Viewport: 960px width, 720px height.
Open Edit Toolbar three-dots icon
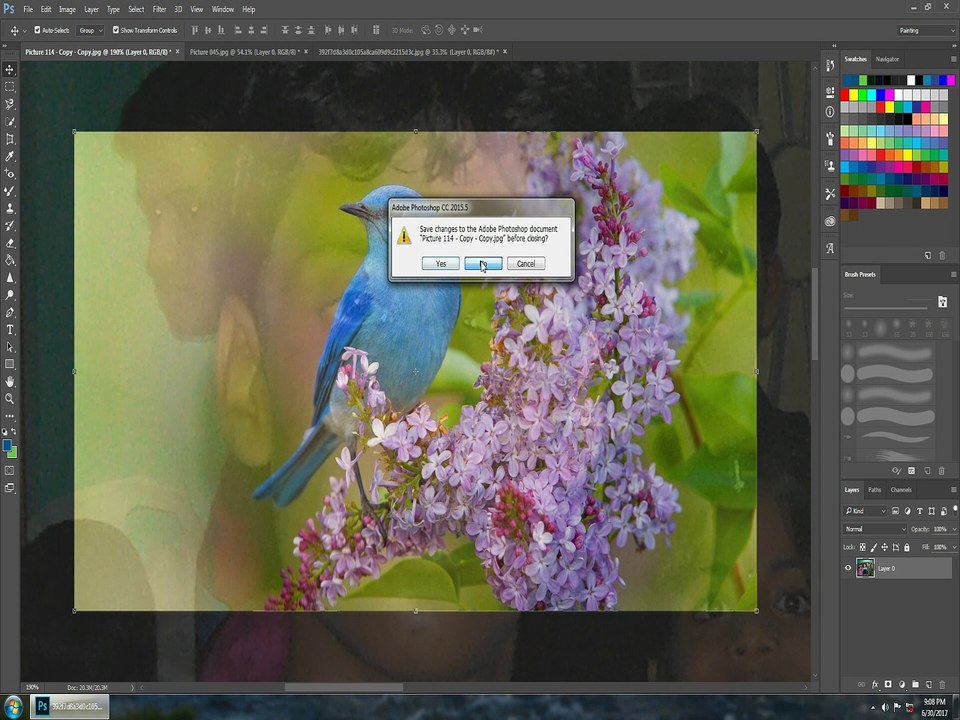coord(10,416)
